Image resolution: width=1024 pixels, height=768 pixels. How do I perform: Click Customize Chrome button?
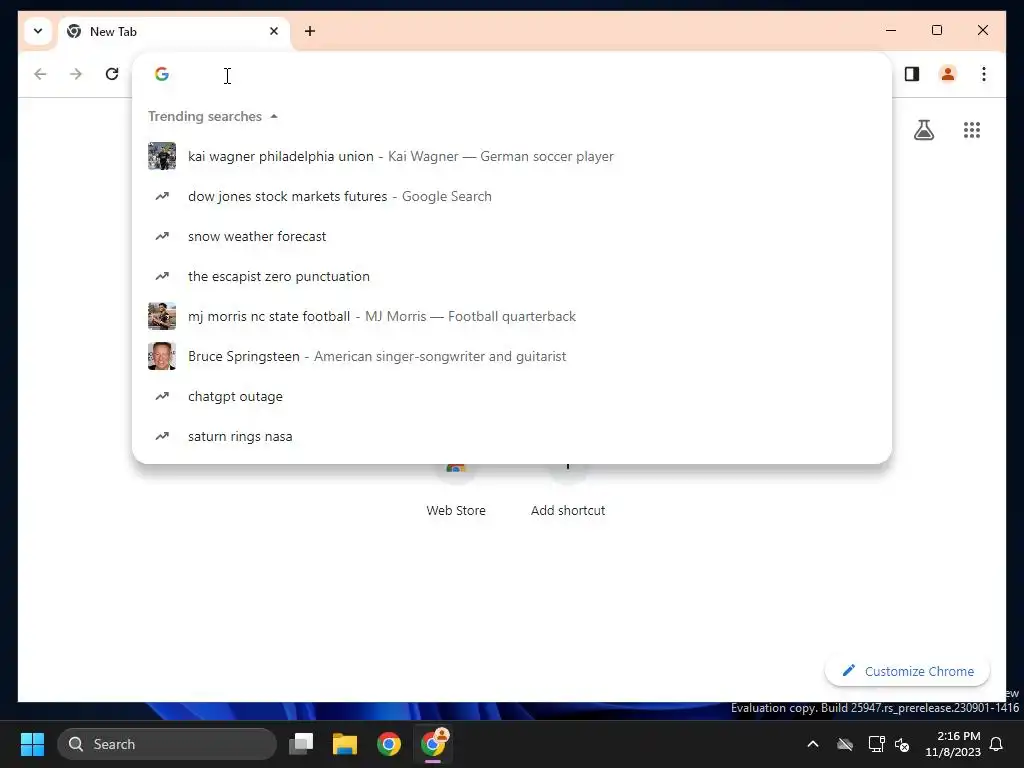pyautogui.click(x=907, y=671)
